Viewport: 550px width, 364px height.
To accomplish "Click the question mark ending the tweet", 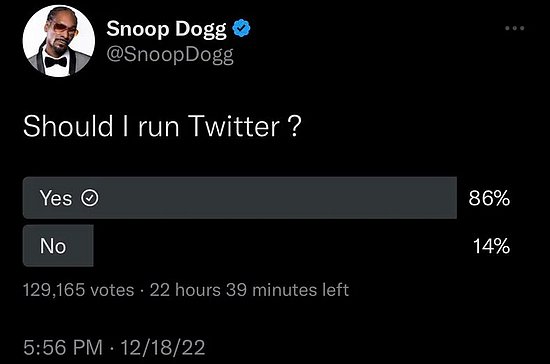I will tap(294, 127).
